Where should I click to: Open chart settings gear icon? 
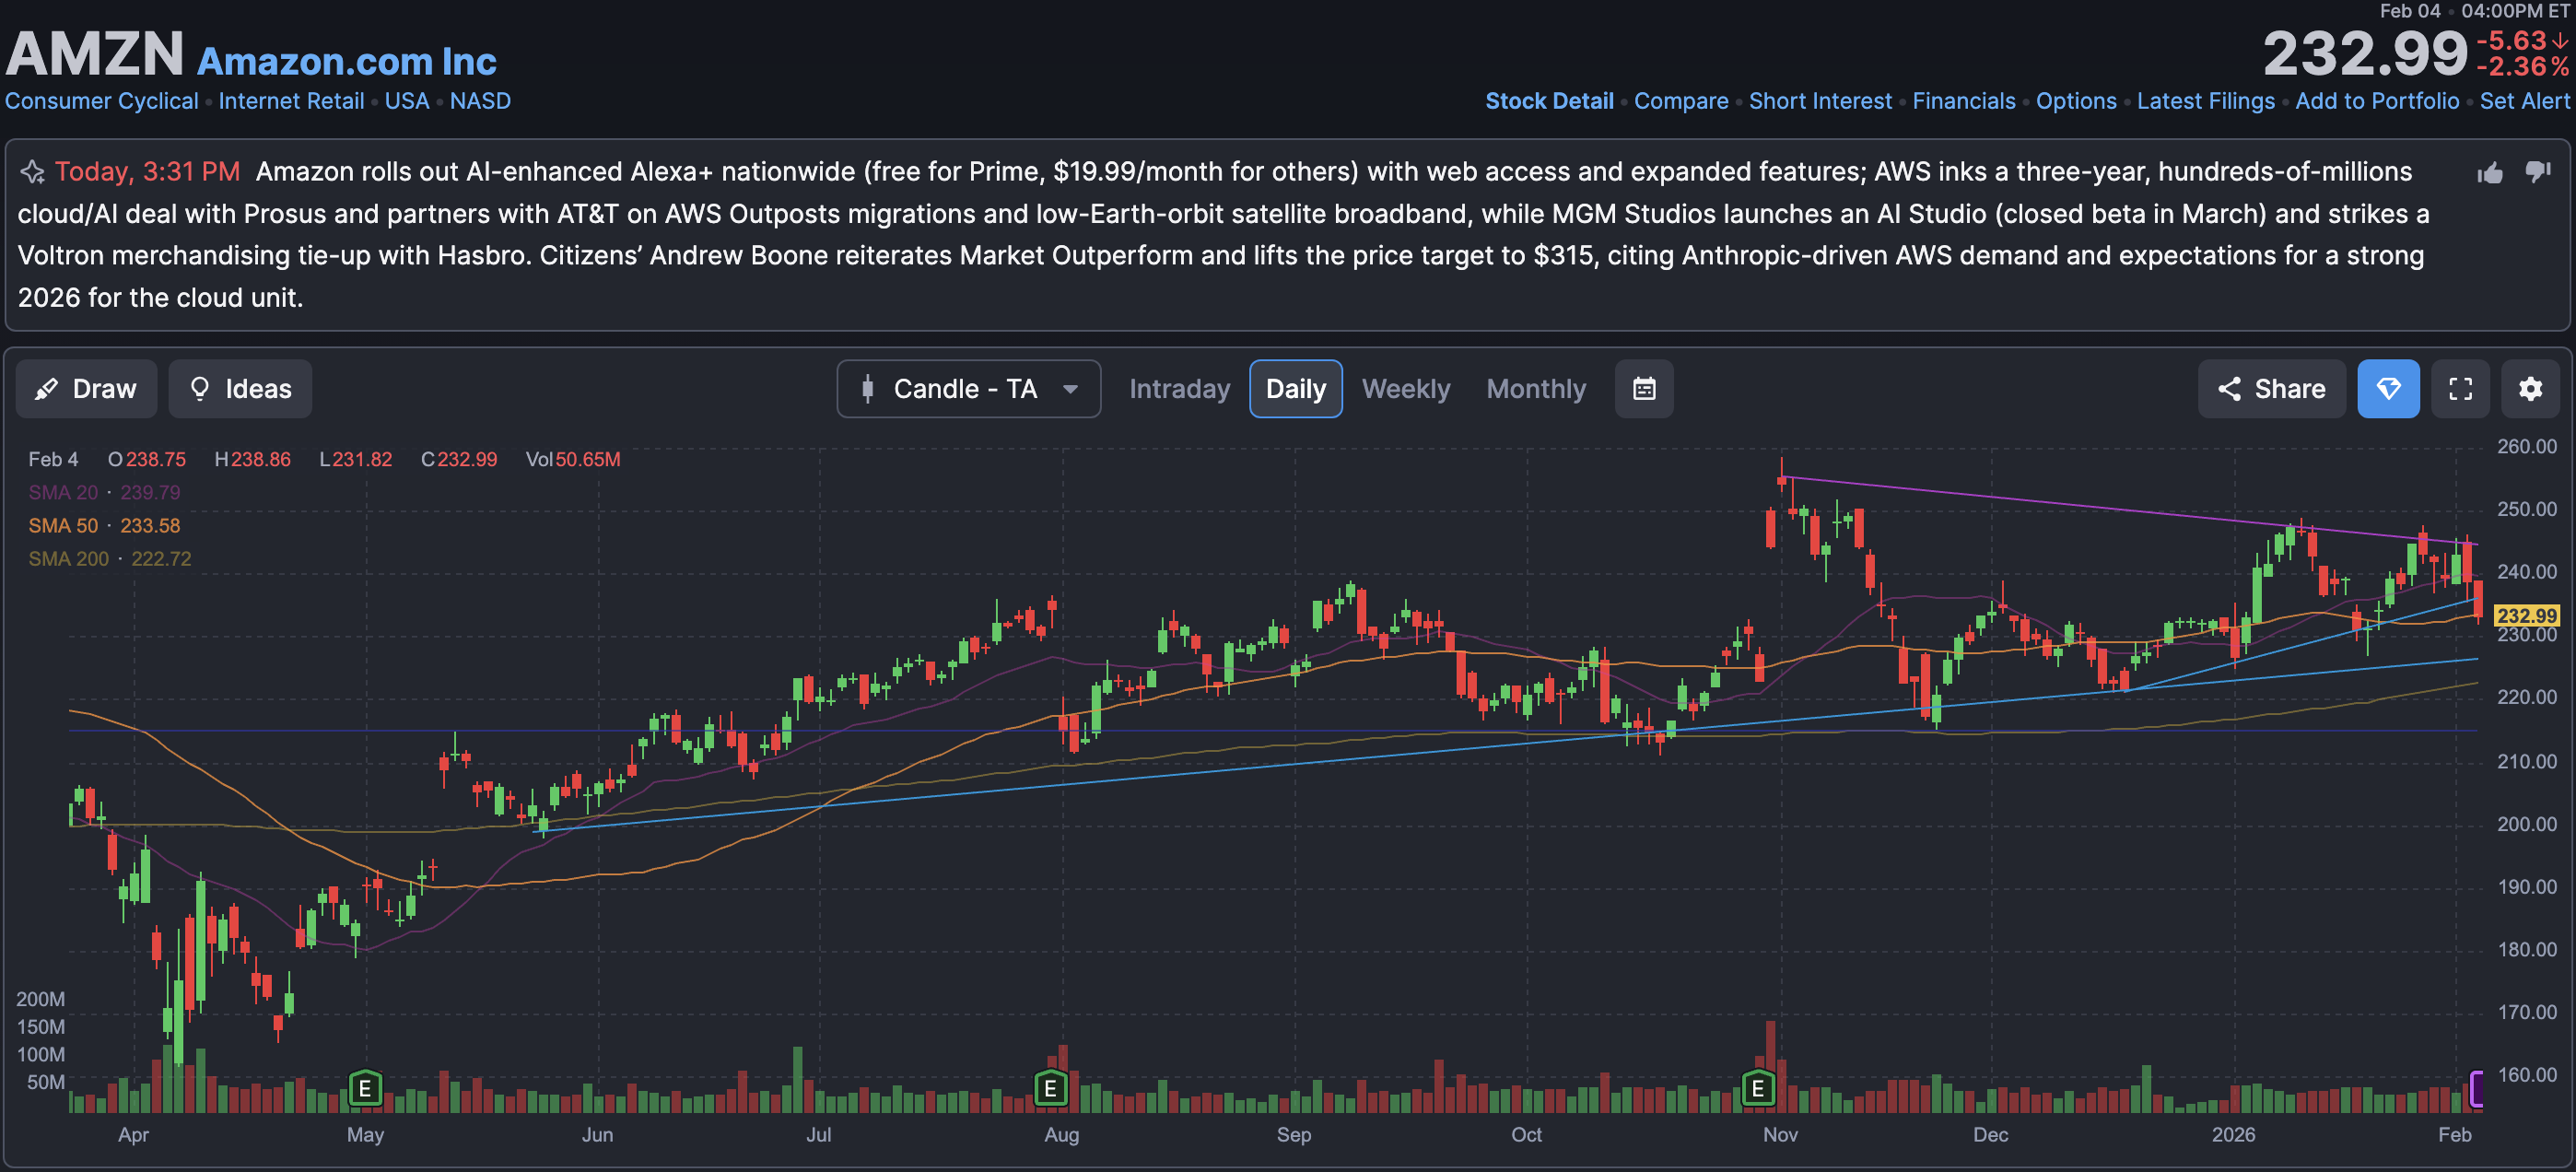(x=2530, y=389)
